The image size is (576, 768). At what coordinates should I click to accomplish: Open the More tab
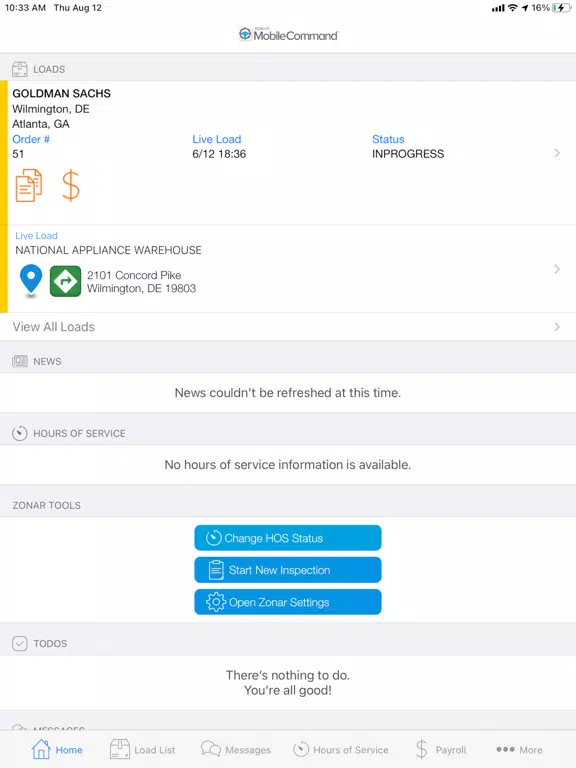point(519,749)
